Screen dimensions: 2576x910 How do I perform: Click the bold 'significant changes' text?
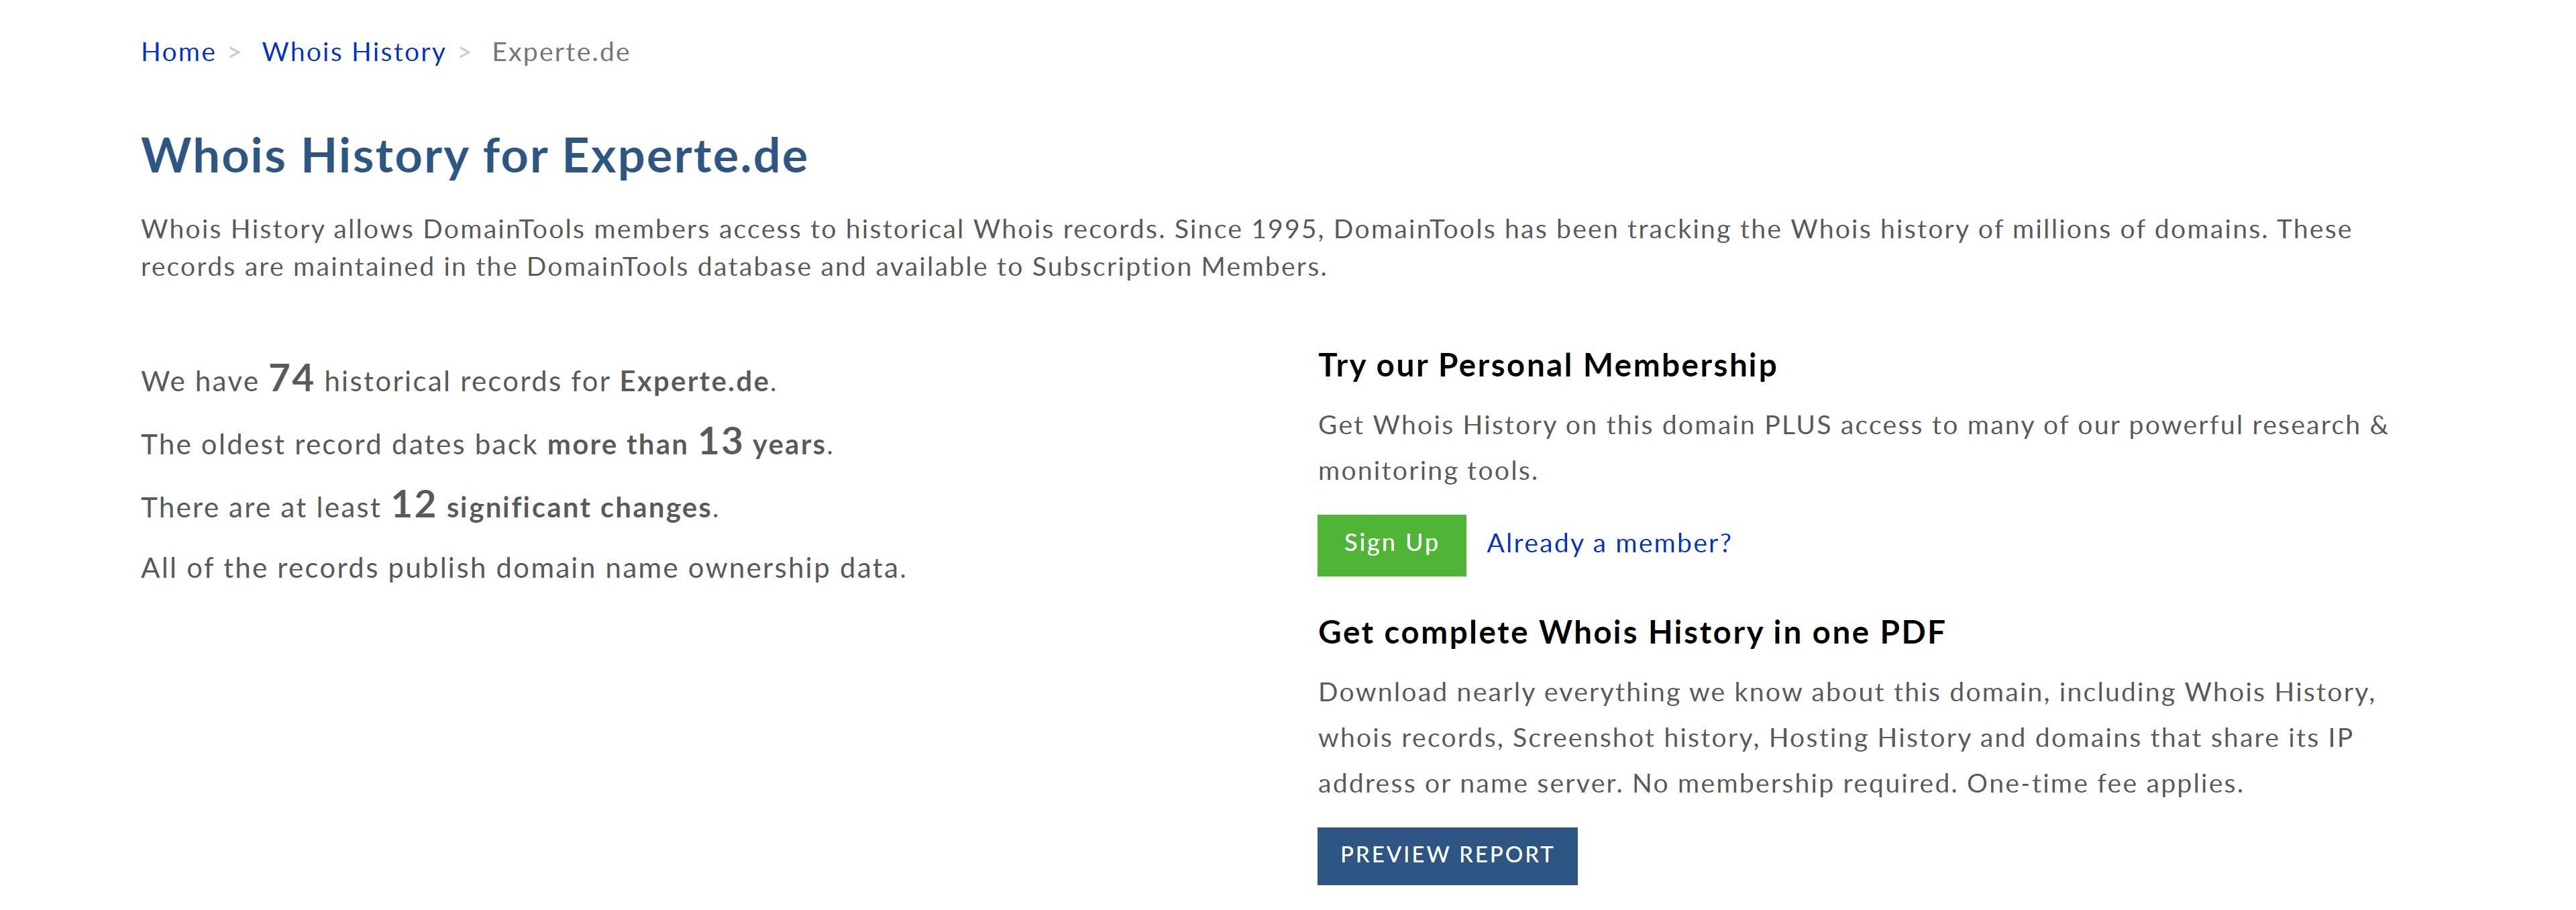click(x=579, y=508)
